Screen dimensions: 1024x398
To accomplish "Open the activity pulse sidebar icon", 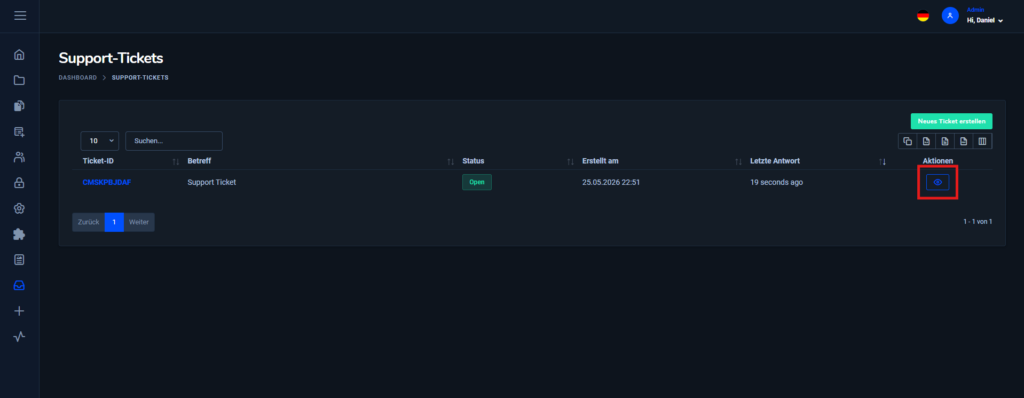I will tap(19, 337).
